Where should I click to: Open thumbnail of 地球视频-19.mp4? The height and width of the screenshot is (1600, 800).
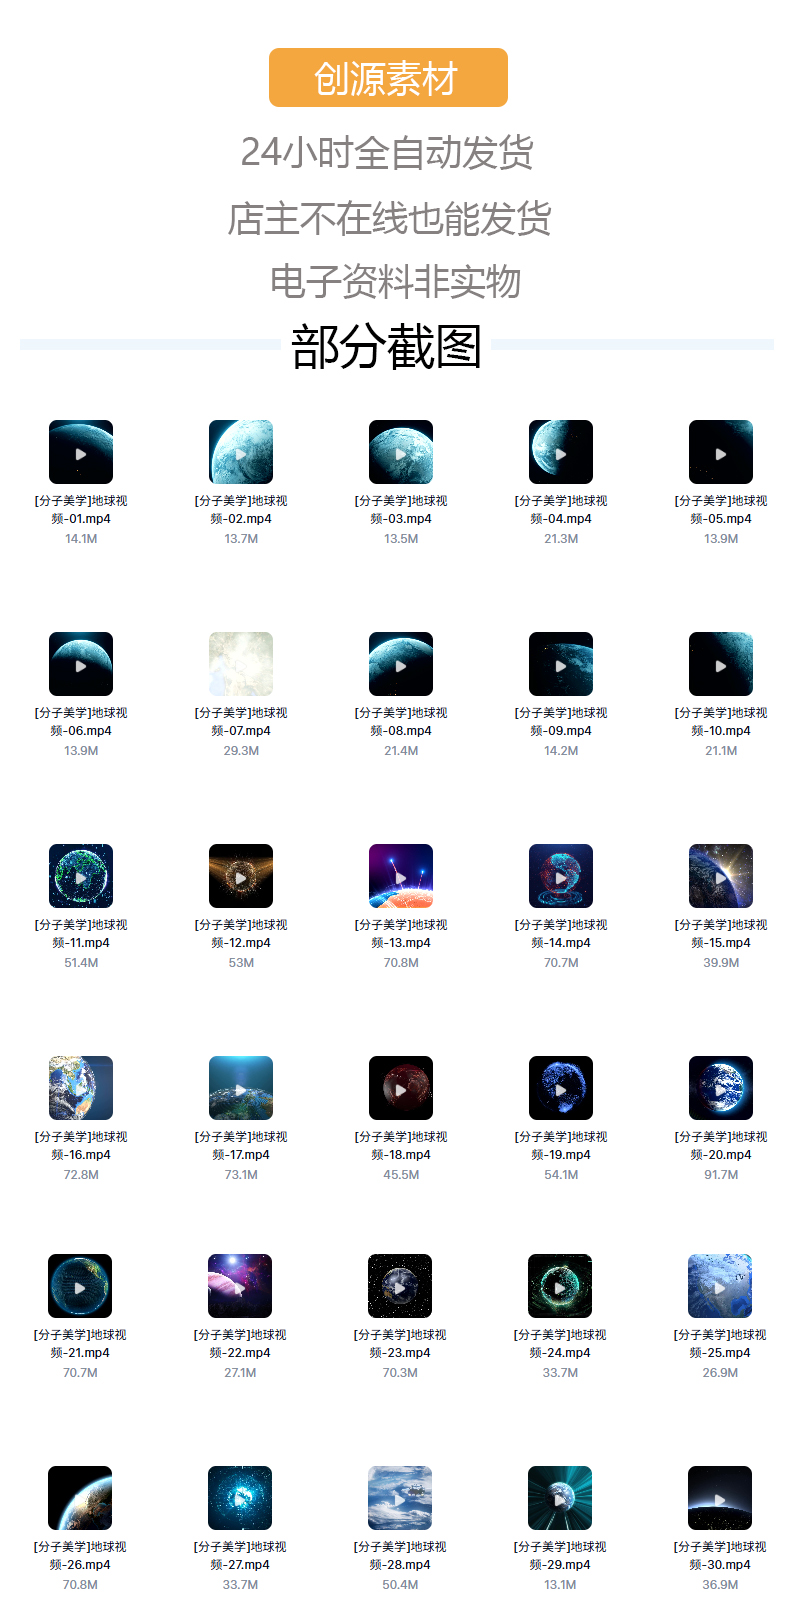pyautogui.click(x=561, y=1088)
